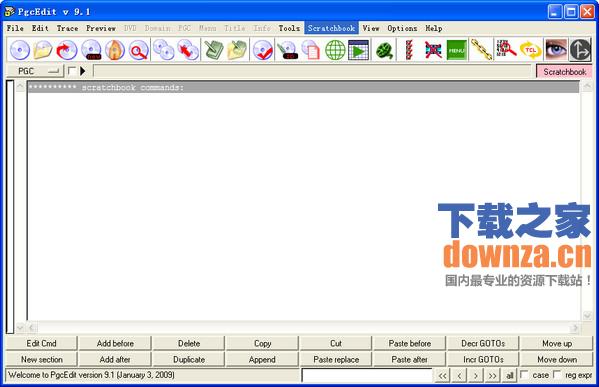The height and width of the screenshot is (387, 599).
Task: Click the yellow chain link icon
Action: tap(481, 50)
